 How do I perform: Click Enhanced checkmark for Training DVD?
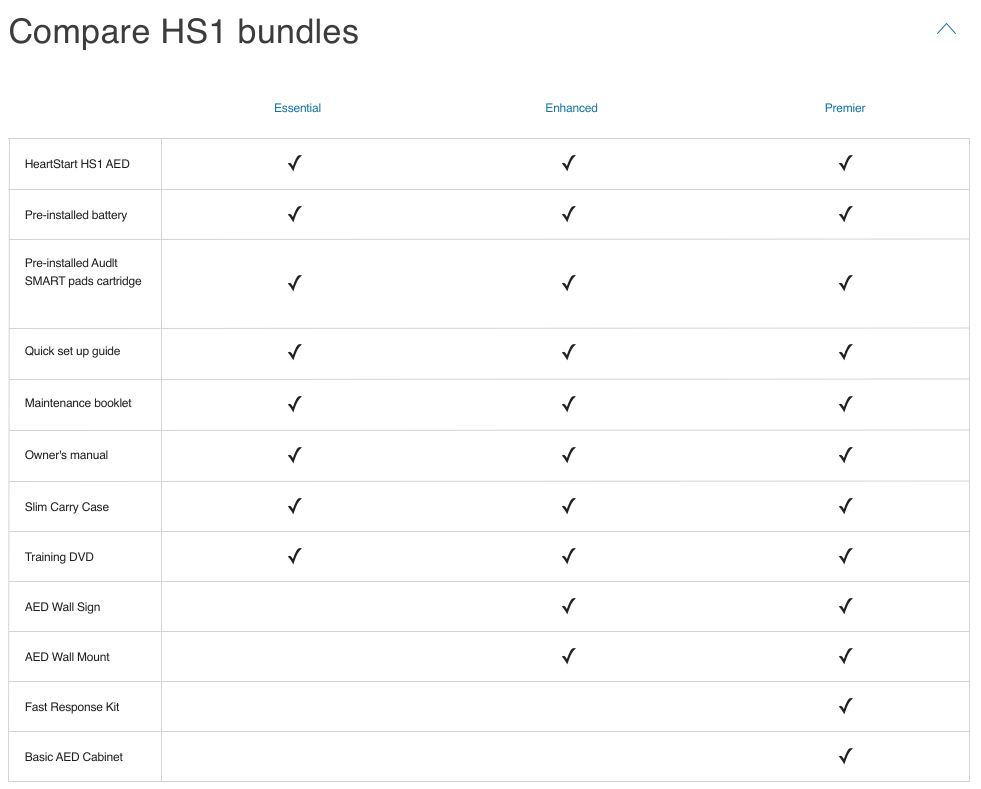click(x=569, y=556)
